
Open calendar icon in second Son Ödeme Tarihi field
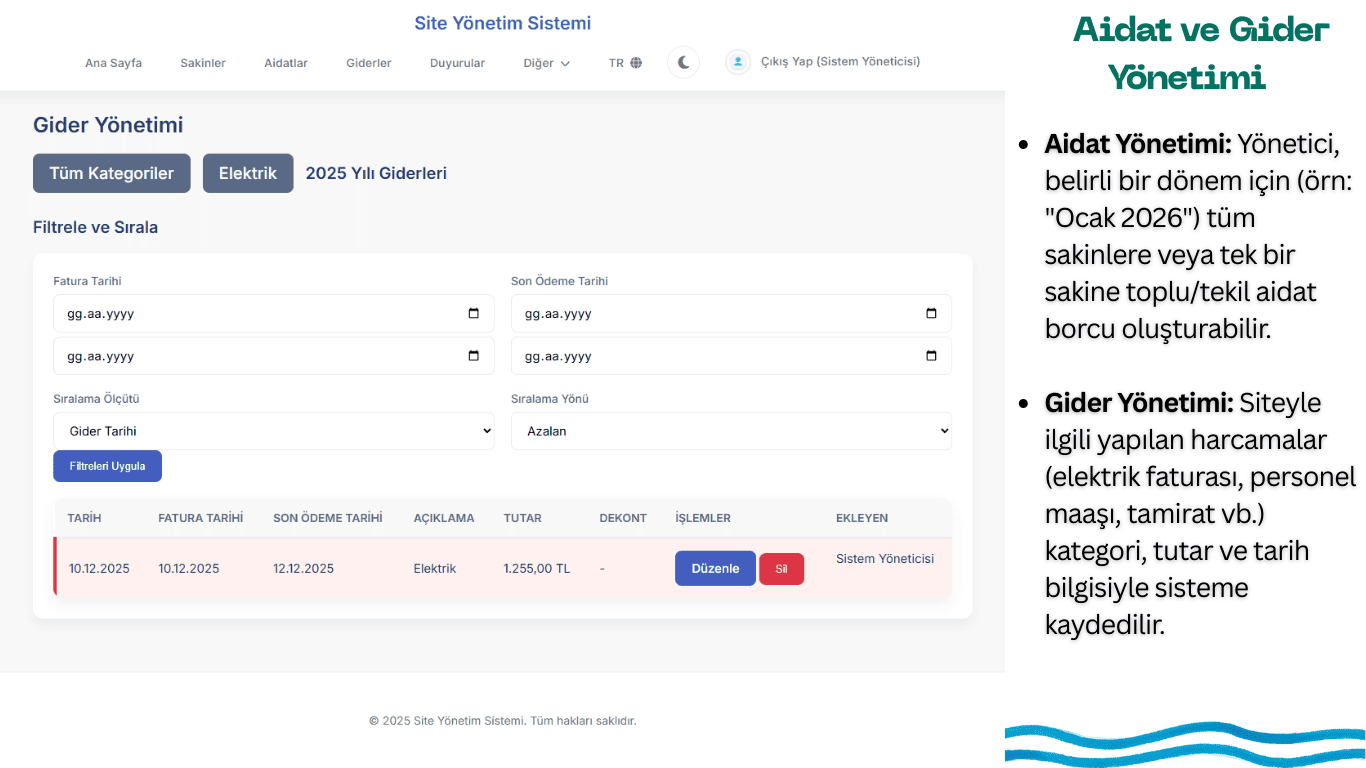932,356
